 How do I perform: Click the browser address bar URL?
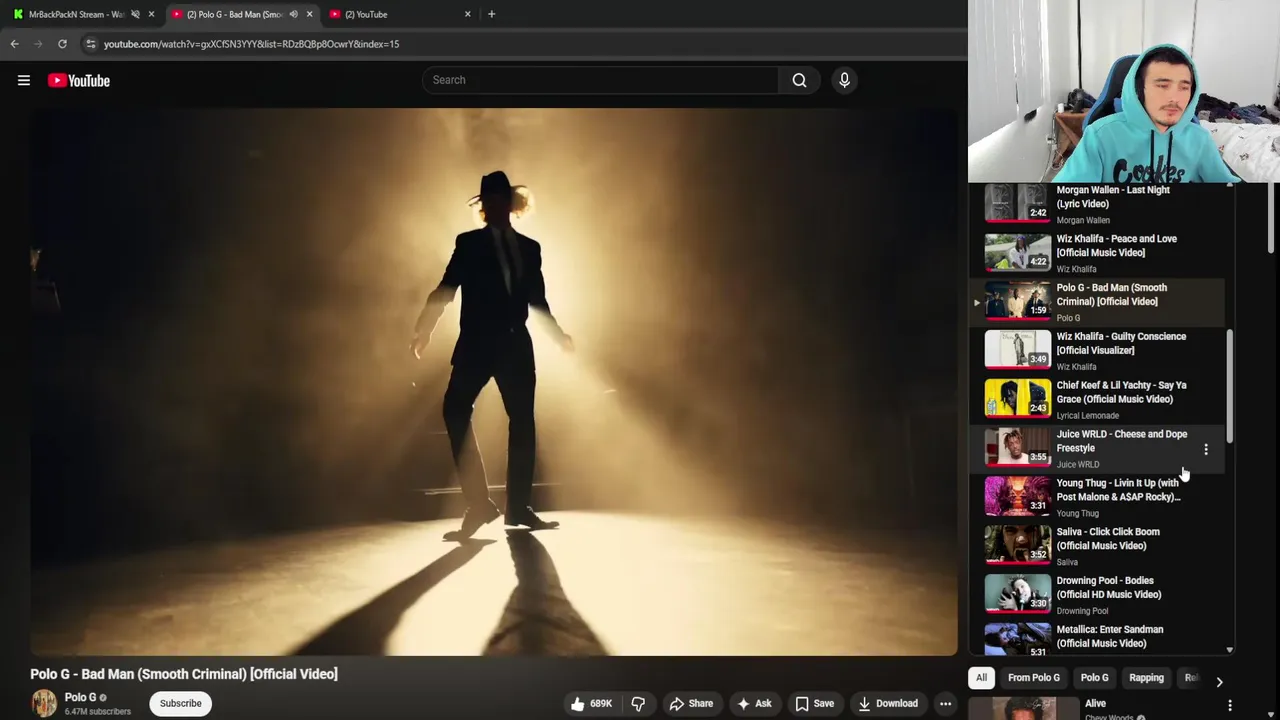251,44
